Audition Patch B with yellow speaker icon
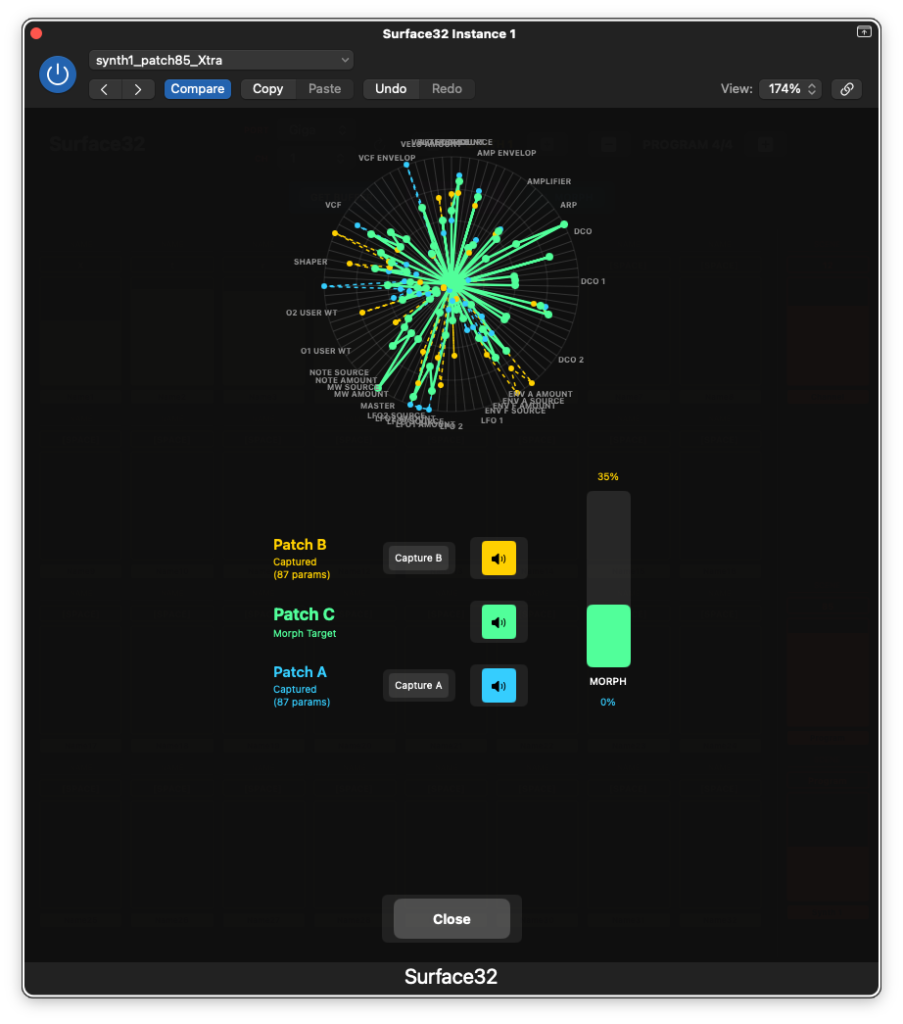 tap(498, 558)
